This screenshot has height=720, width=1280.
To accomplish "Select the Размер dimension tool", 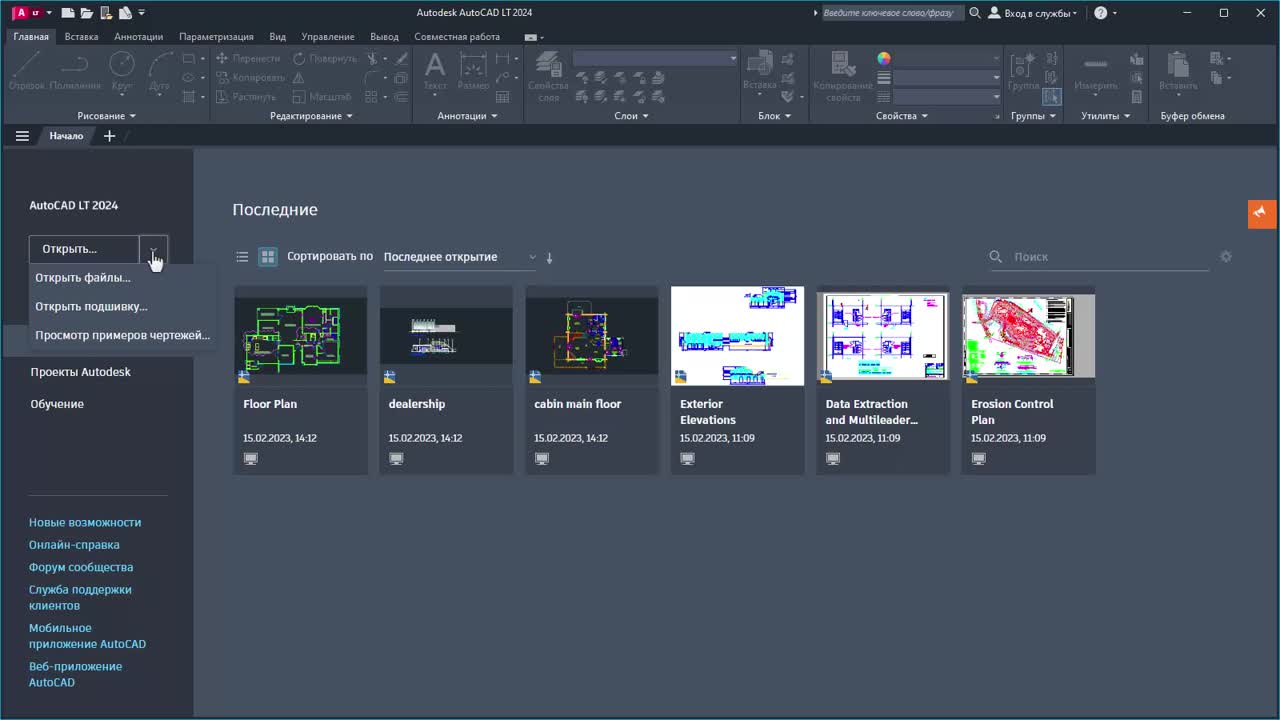I will click(473, 72).
